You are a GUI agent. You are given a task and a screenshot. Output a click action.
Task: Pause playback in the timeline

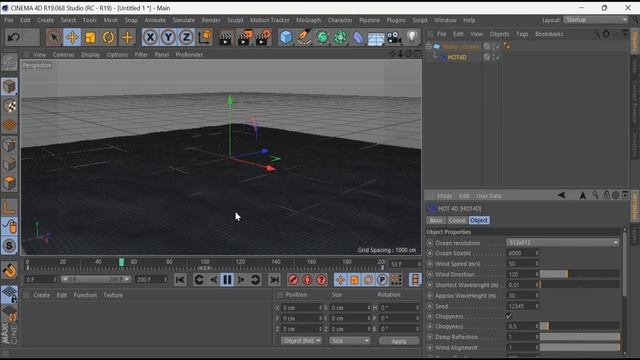[x=227, y=280]
